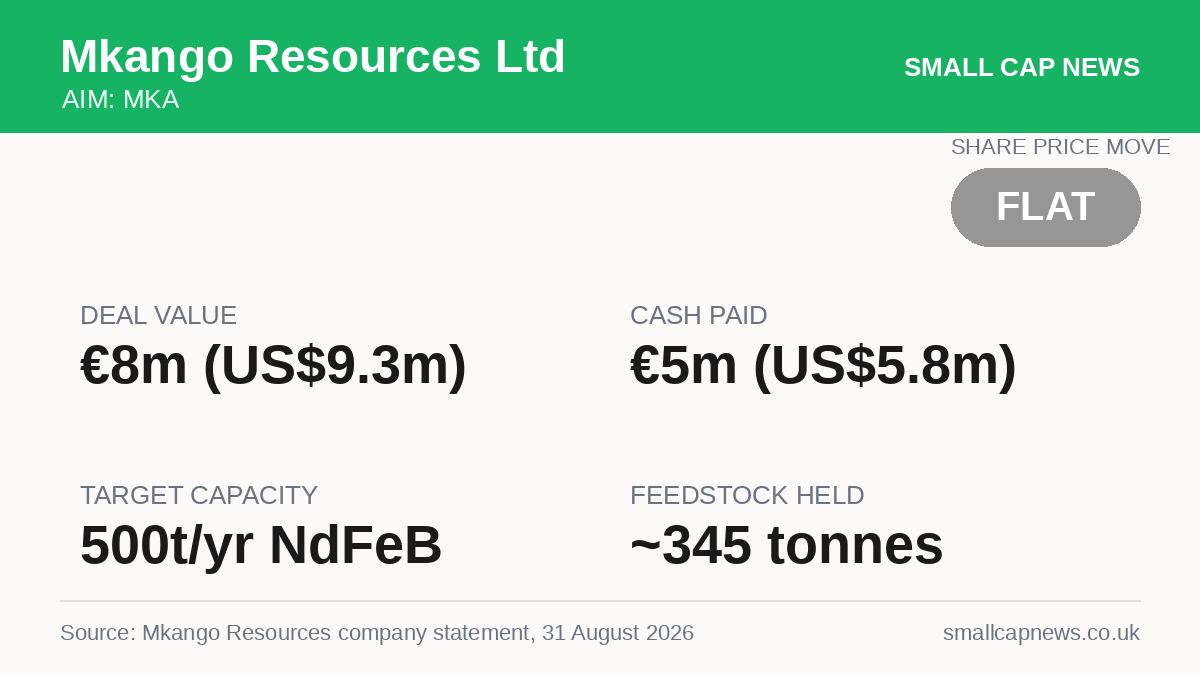Click the DEAL VALUE label
The height and width of the screenshot is (675, 1200).
pos(159,316)
